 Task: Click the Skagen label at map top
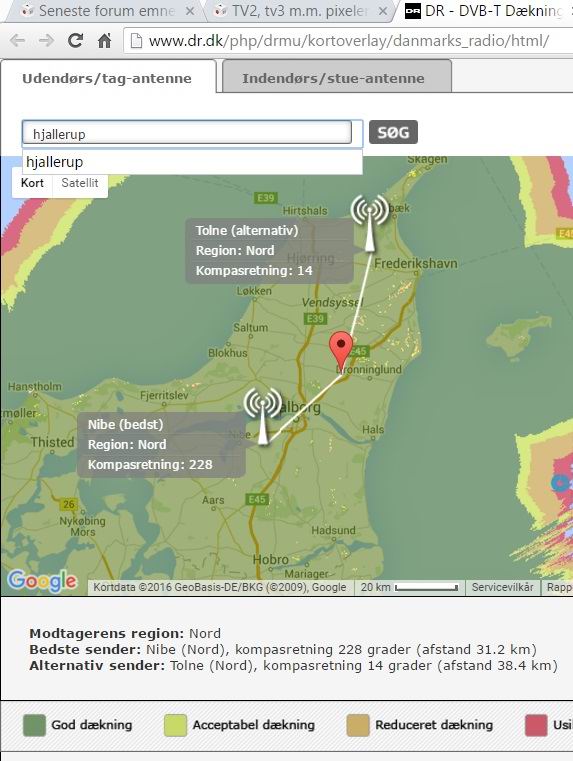[x=427, y=159]
